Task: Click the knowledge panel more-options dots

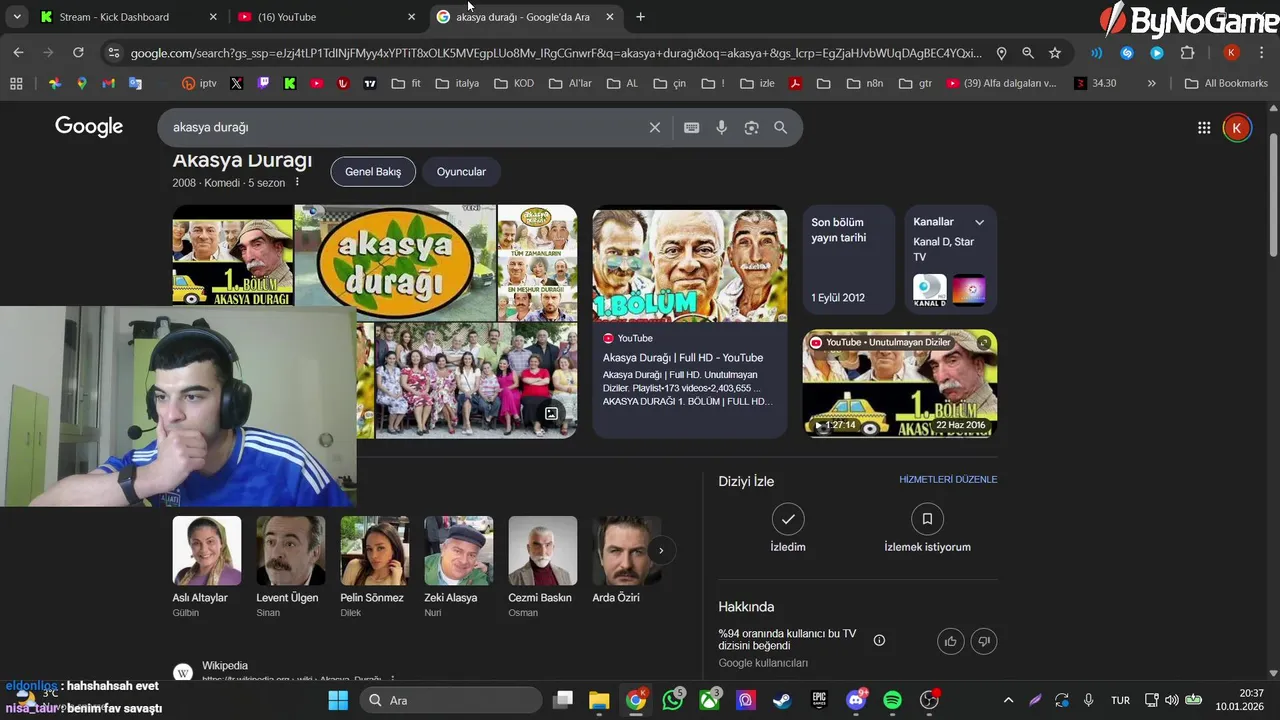Action: pyautogui.click(x=297, y=183)
